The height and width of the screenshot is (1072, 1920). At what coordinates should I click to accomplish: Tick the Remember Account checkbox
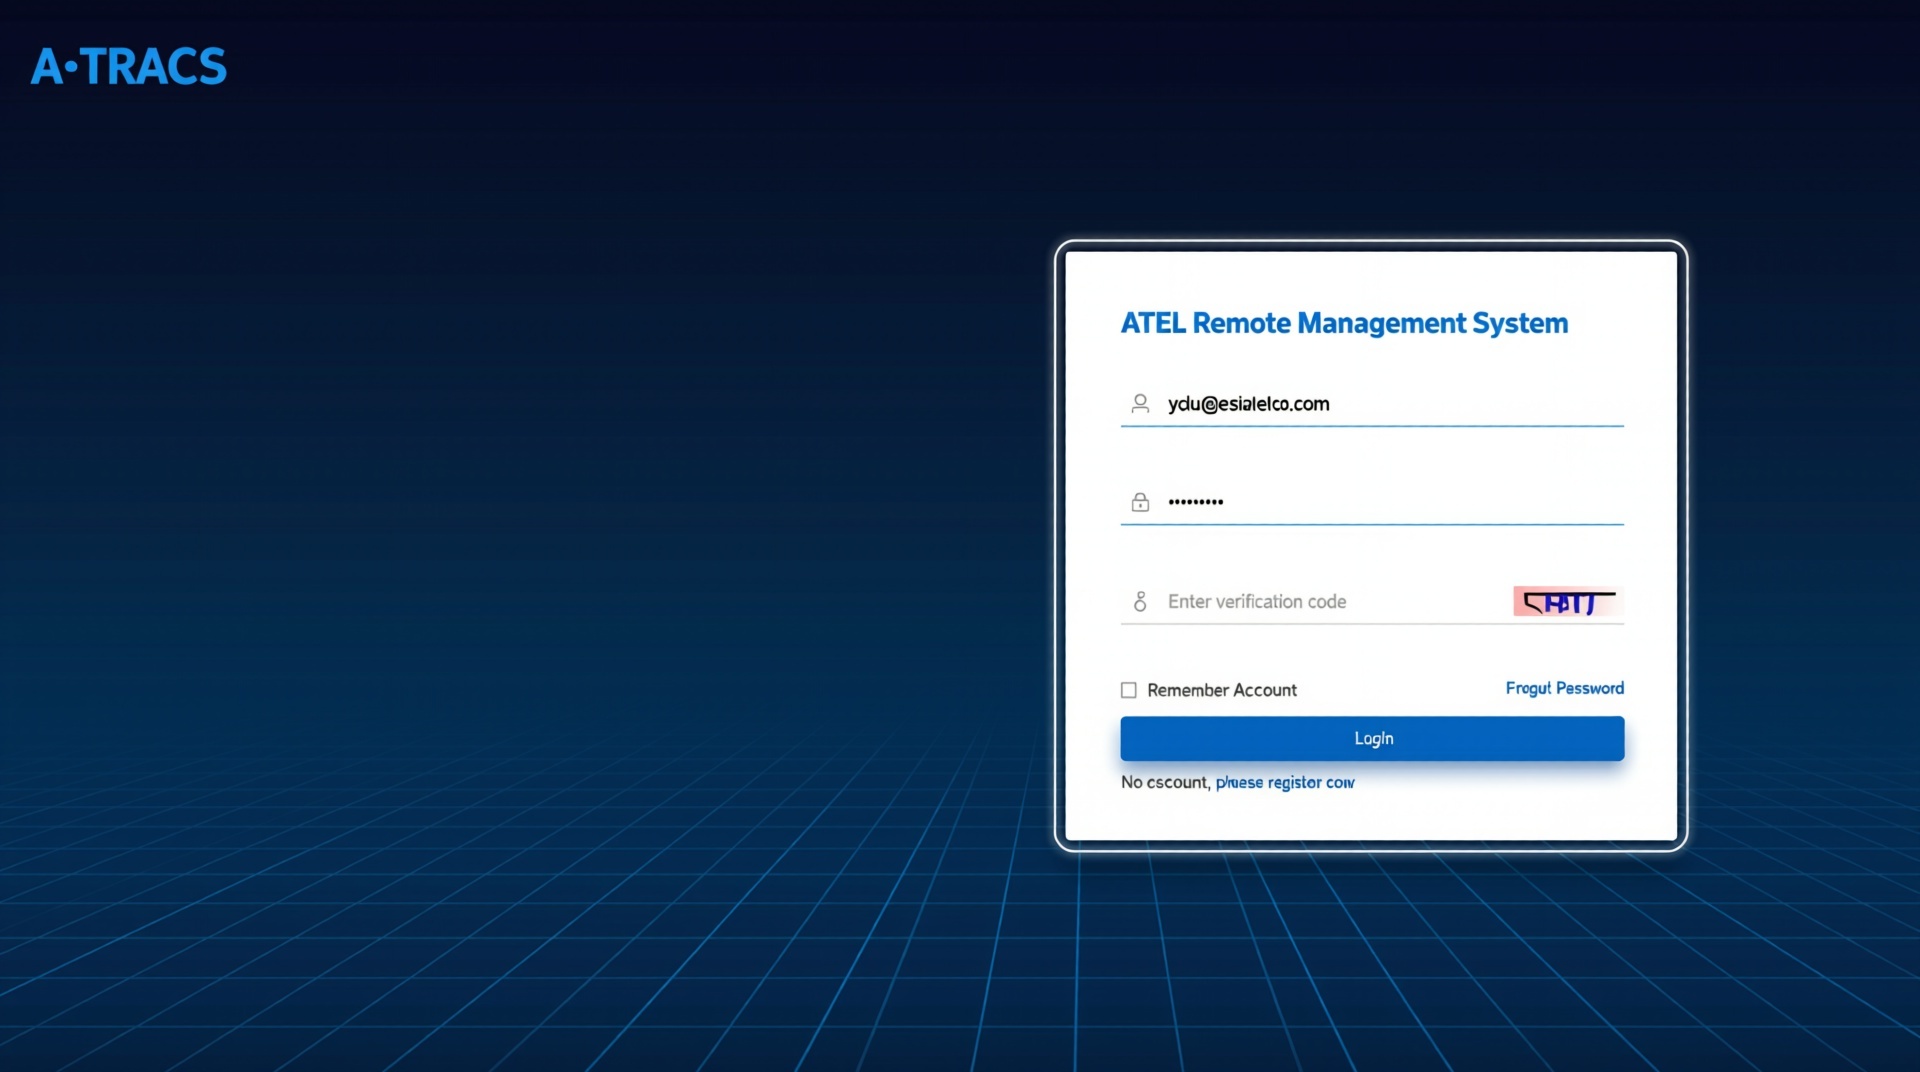click(1129, 690)
